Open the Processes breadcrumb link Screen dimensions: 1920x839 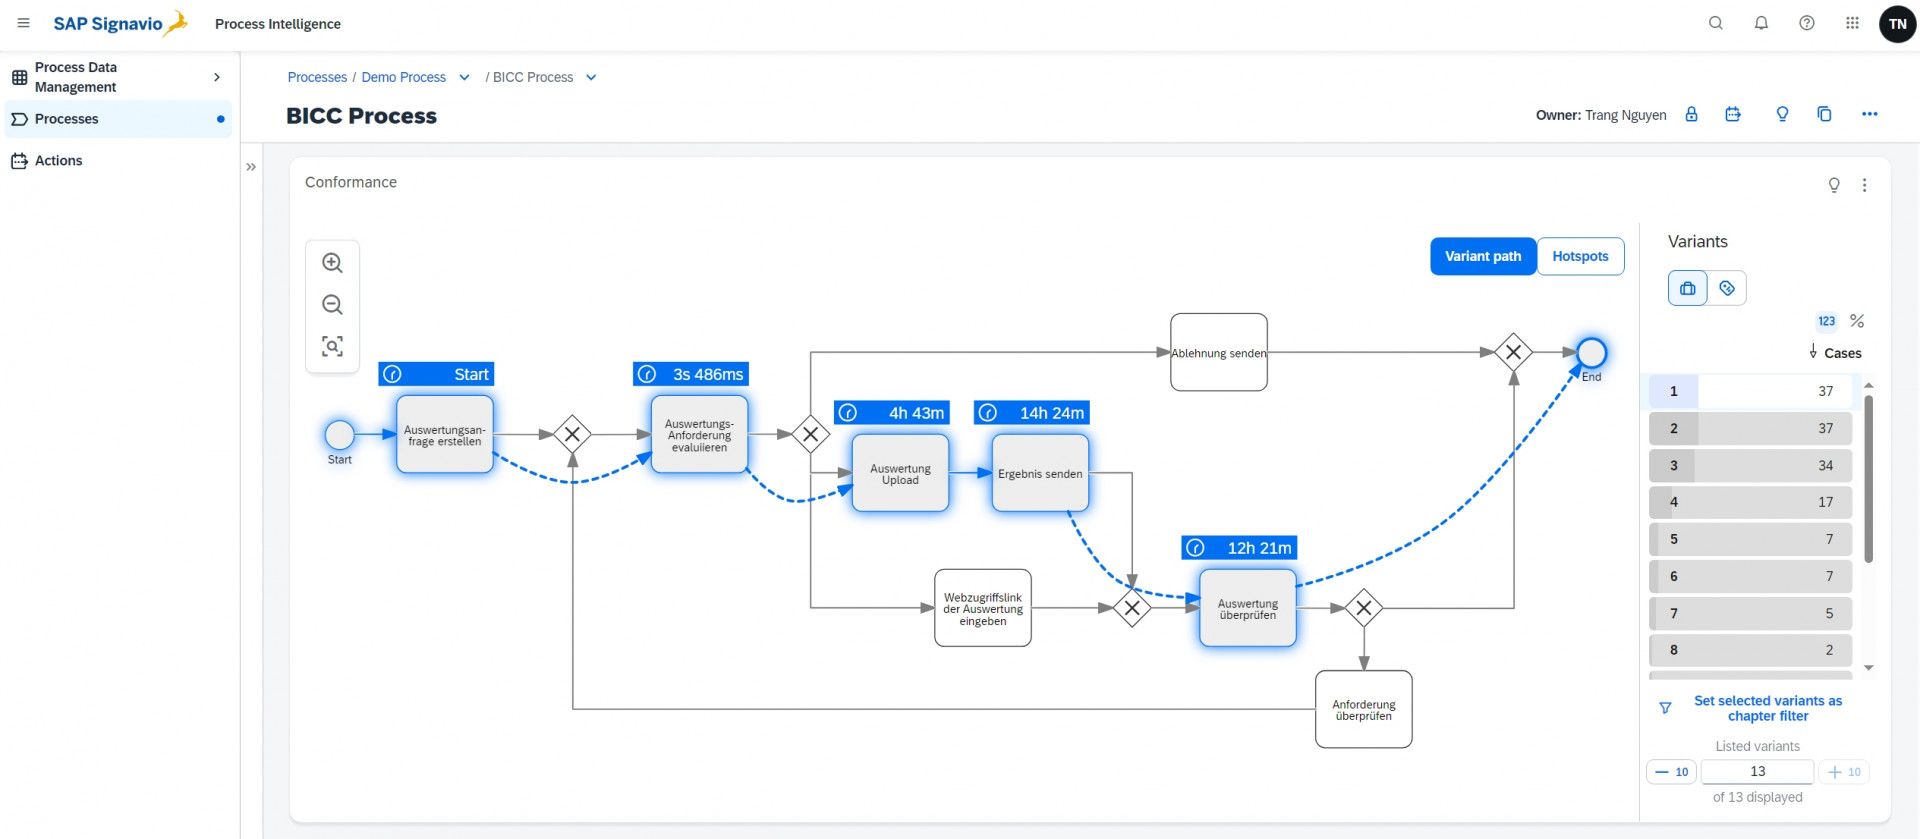pyautogui.click(x=317, y=78)
